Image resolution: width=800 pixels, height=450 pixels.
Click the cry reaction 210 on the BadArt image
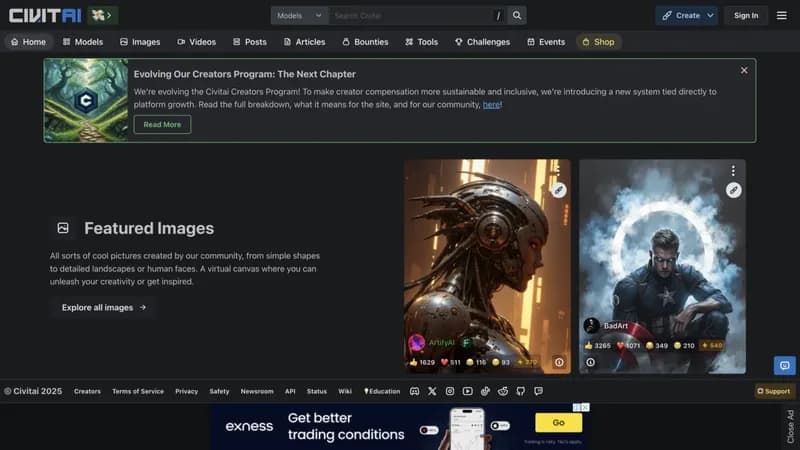point(684,345)
